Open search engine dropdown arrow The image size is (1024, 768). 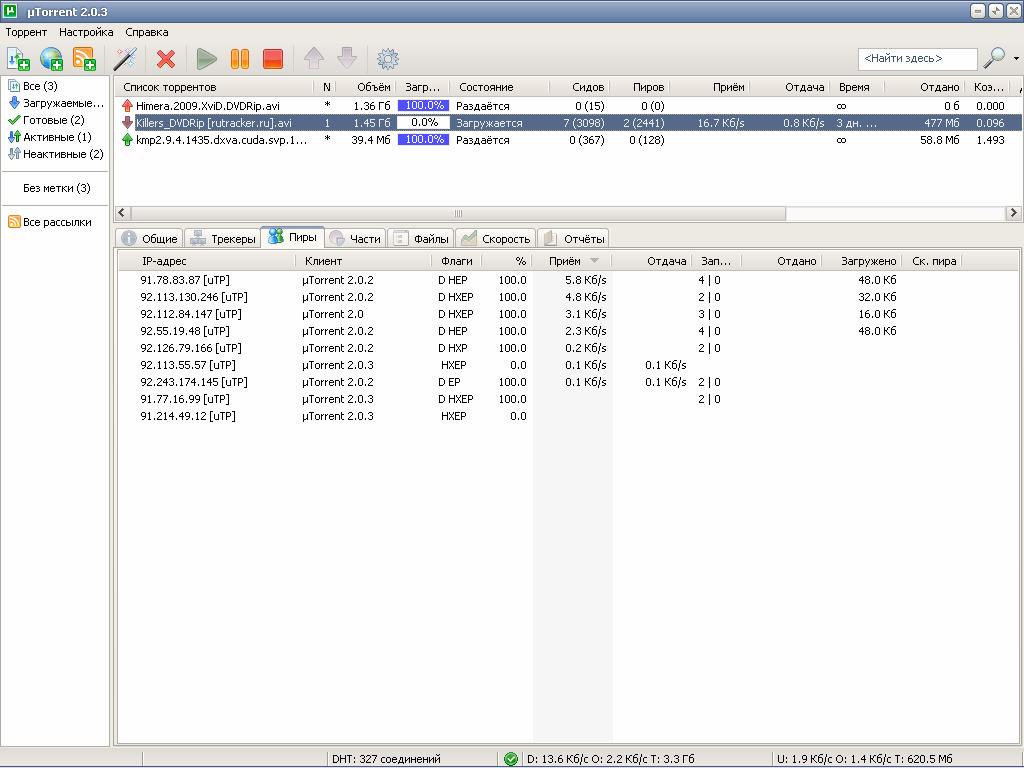[x=1016, y=59]
